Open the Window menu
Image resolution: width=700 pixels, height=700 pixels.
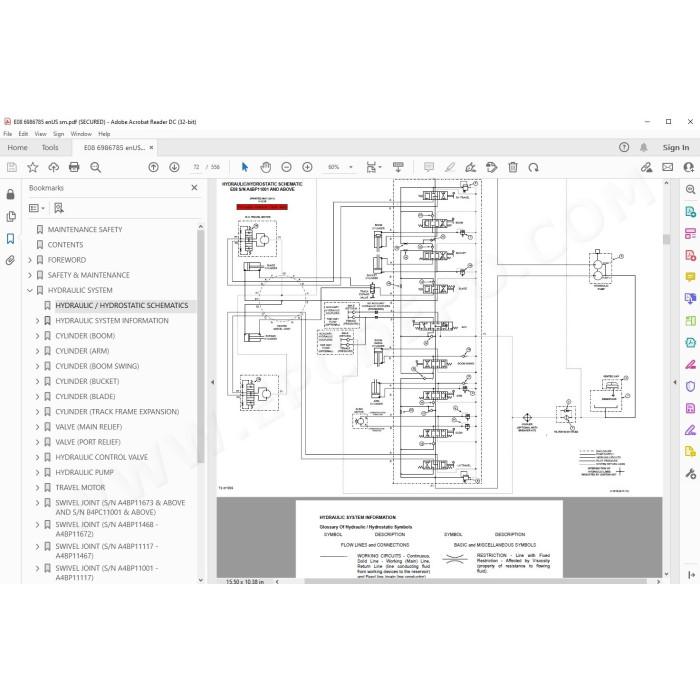coord(81,134)
